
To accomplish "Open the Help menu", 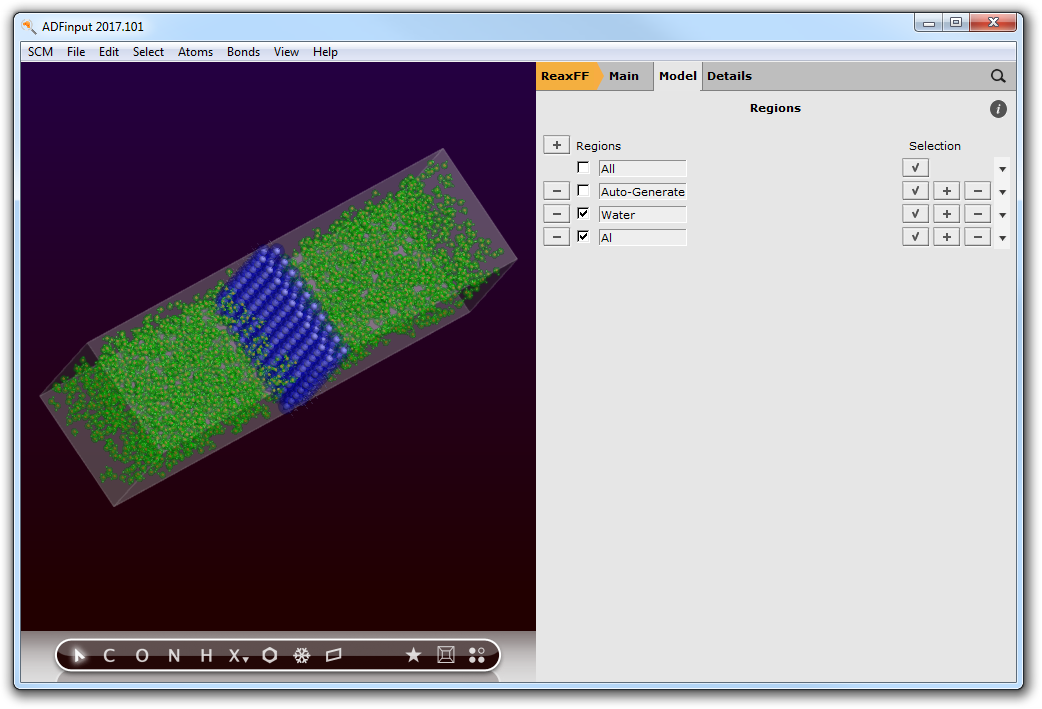I will click(x=325, y=52).
